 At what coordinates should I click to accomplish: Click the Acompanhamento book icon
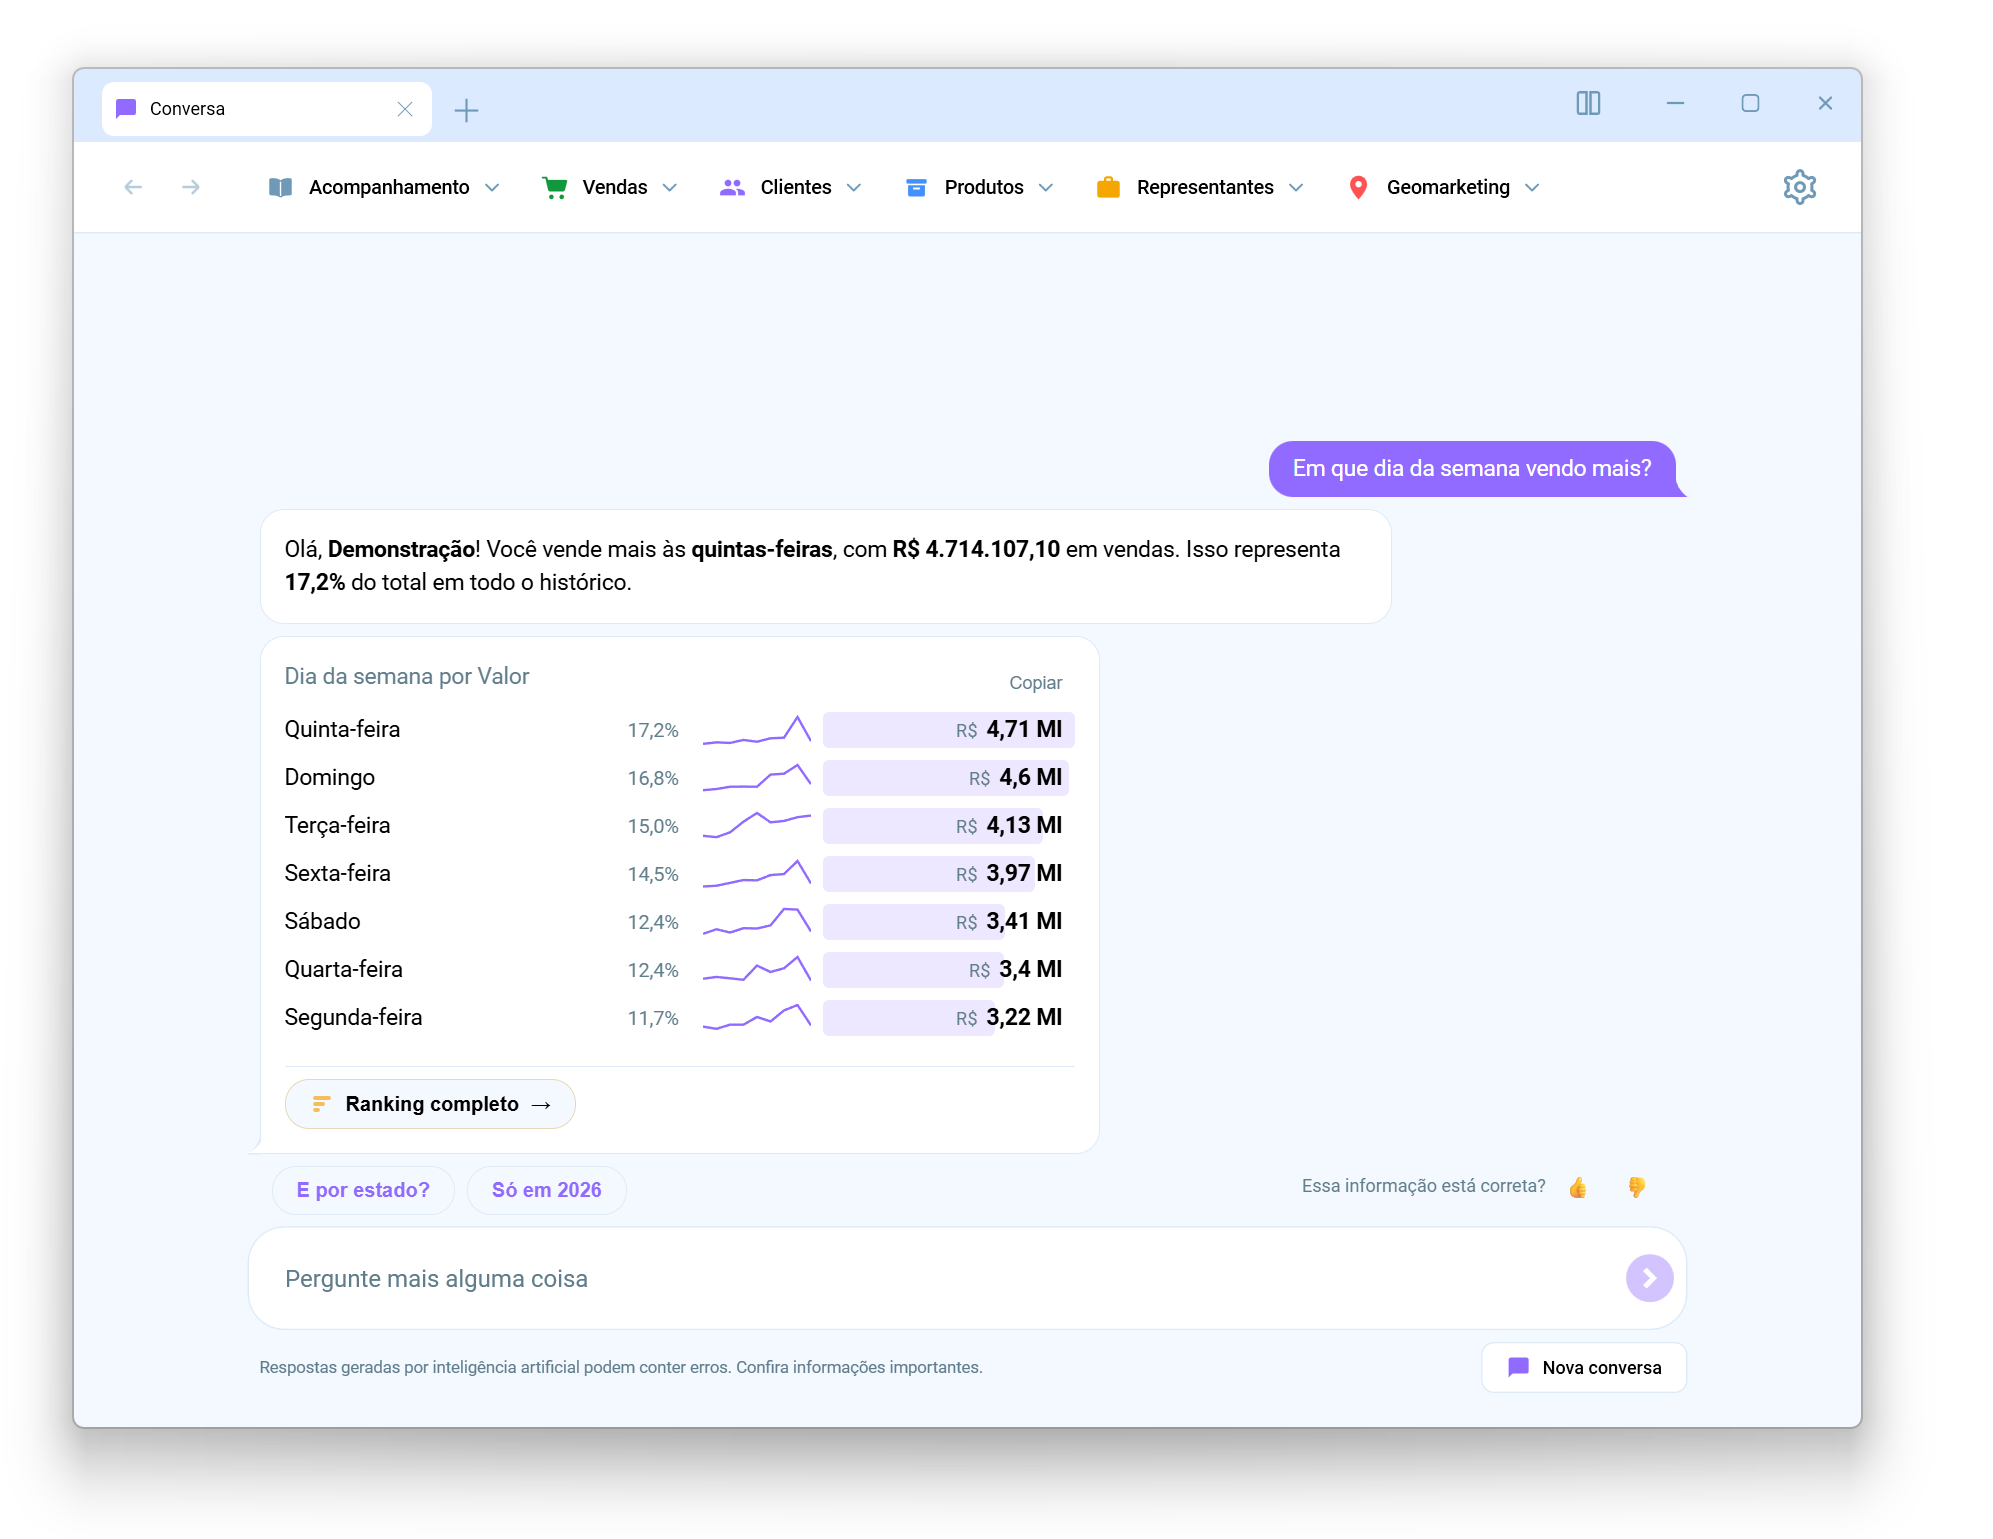280,187
